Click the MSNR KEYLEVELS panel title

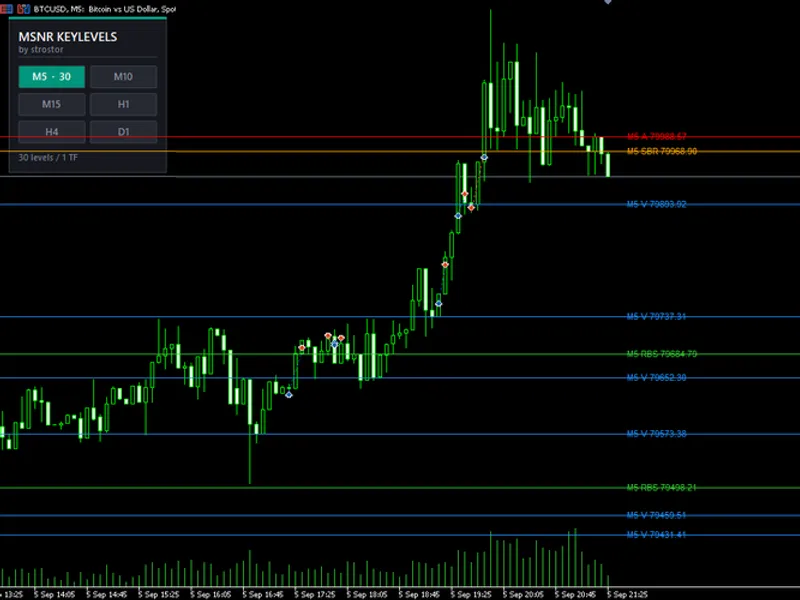pyautogui.click(x=68, y=37)
